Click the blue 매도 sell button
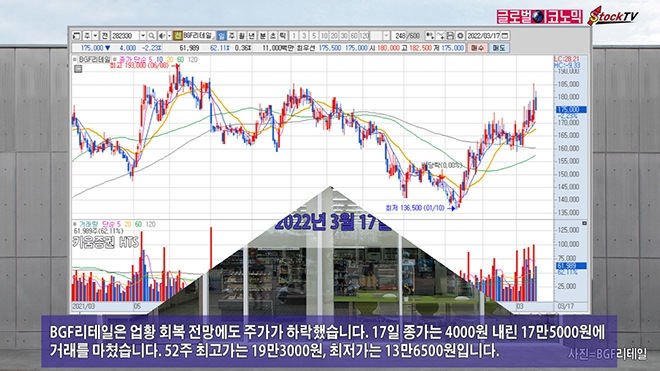 pyautogui.click(x=500, y=48)
